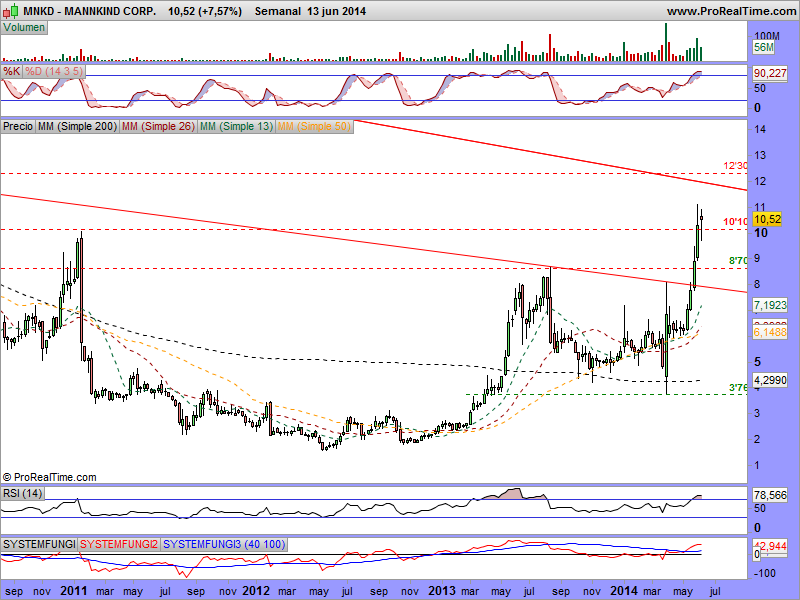Click the -100 label on SYSTEMFUNGI axis

pyautogui.click(x=764, y=573)
